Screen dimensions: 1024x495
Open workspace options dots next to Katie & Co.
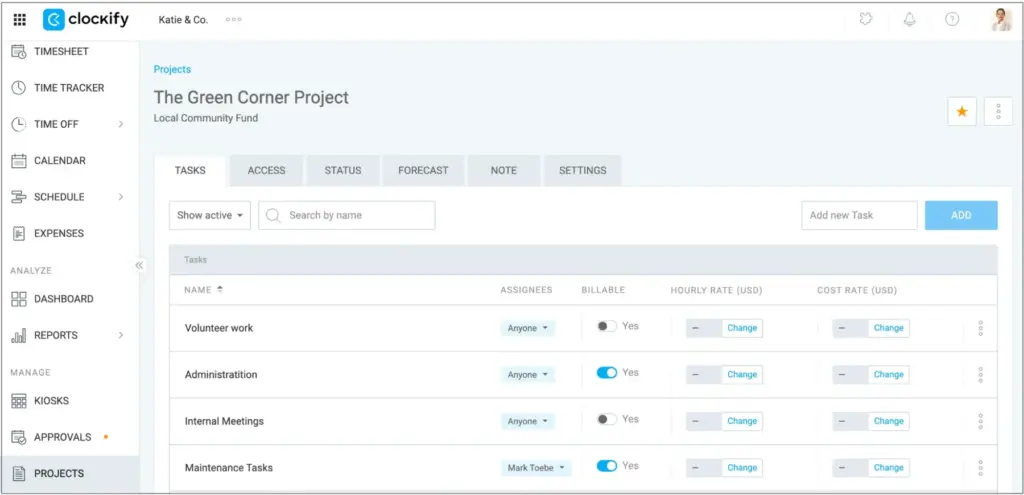pyautogui.click(x=234, y=20)
